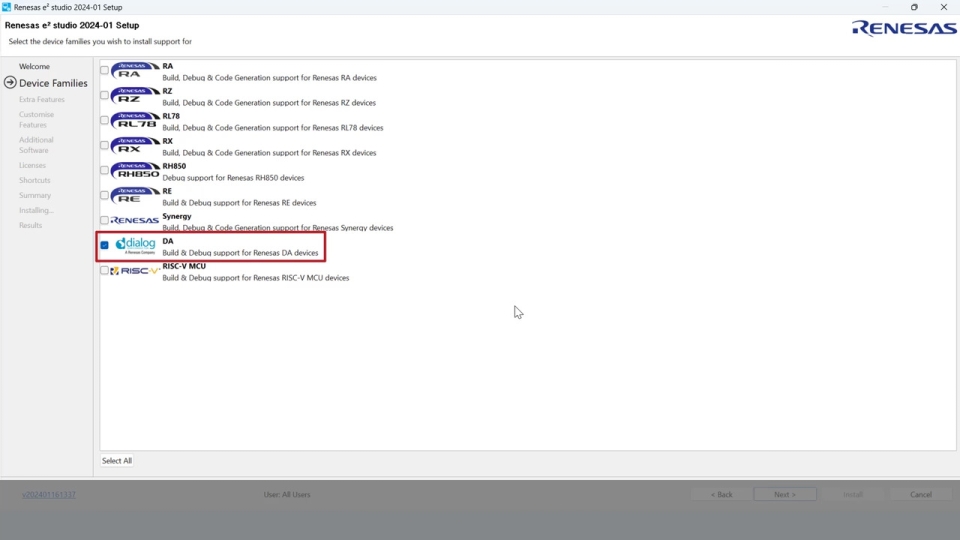Click the Dialog DA family logo icon
Screen dimensions: 960x540
pos(135,245)
